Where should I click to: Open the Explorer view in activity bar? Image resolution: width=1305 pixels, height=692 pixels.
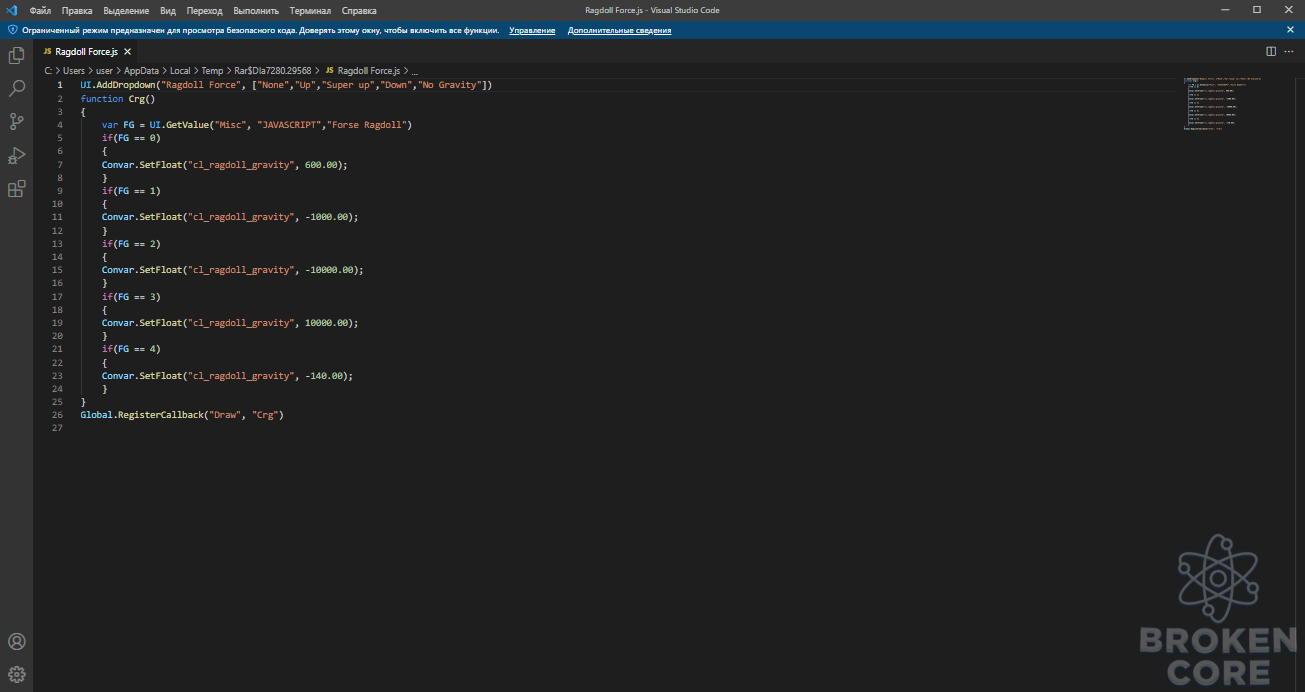(16, 55)
